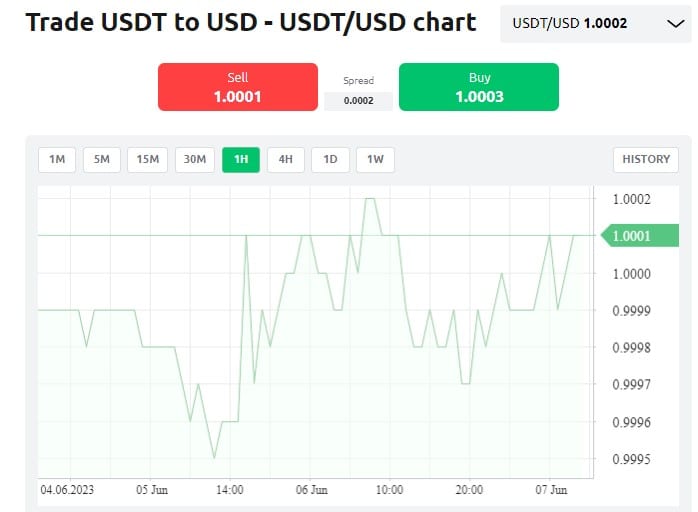The width and height of the screenshot is (698, 512).
Task: Select the 30M timeframe
Action: 195,159
